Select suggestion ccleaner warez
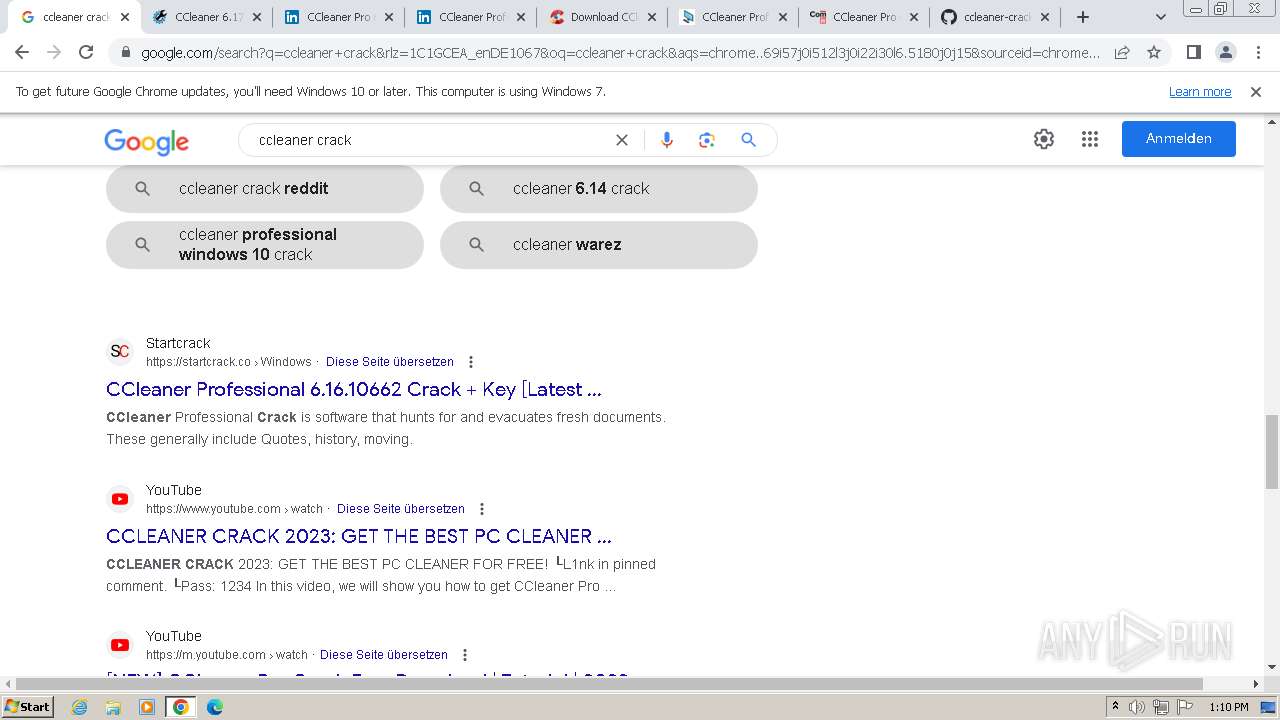The image size is (1280, 720). (599, 245)
